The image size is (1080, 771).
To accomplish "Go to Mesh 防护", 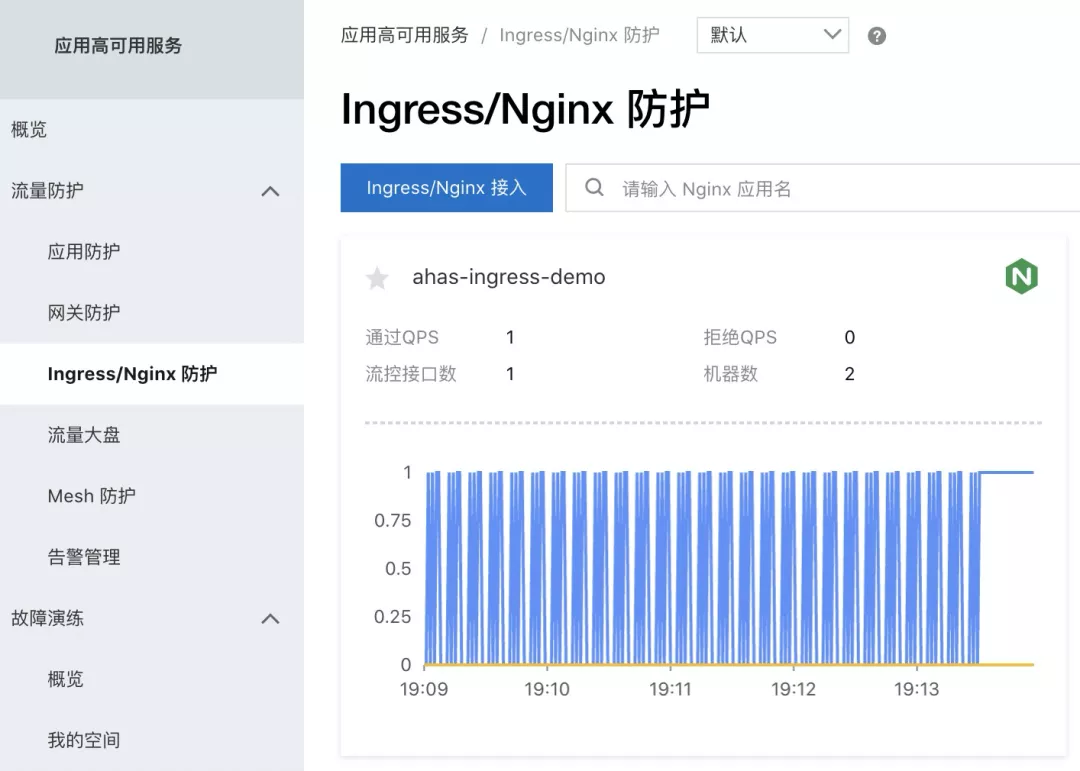I will [92, 495].
